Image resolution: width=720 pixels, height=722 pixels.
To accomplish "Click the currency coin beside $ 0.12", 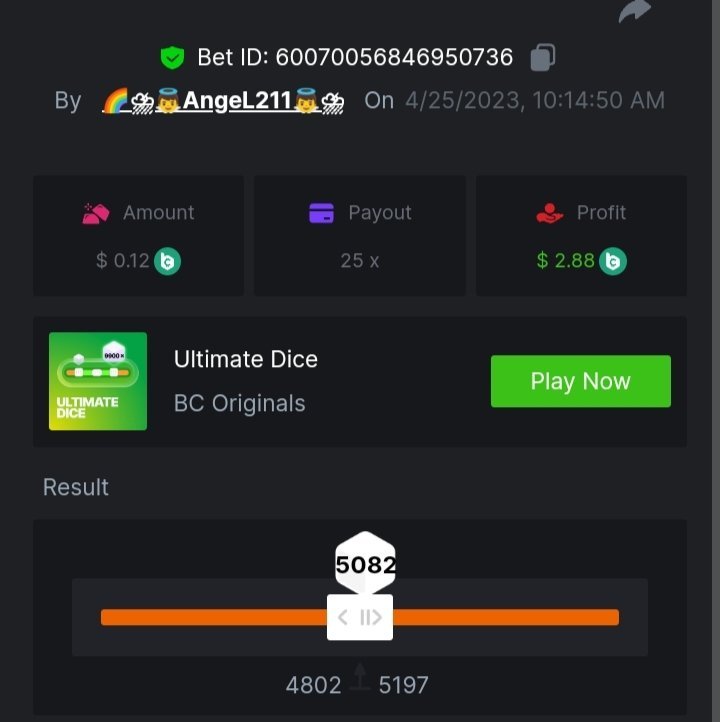I will (x=167, y=261).
